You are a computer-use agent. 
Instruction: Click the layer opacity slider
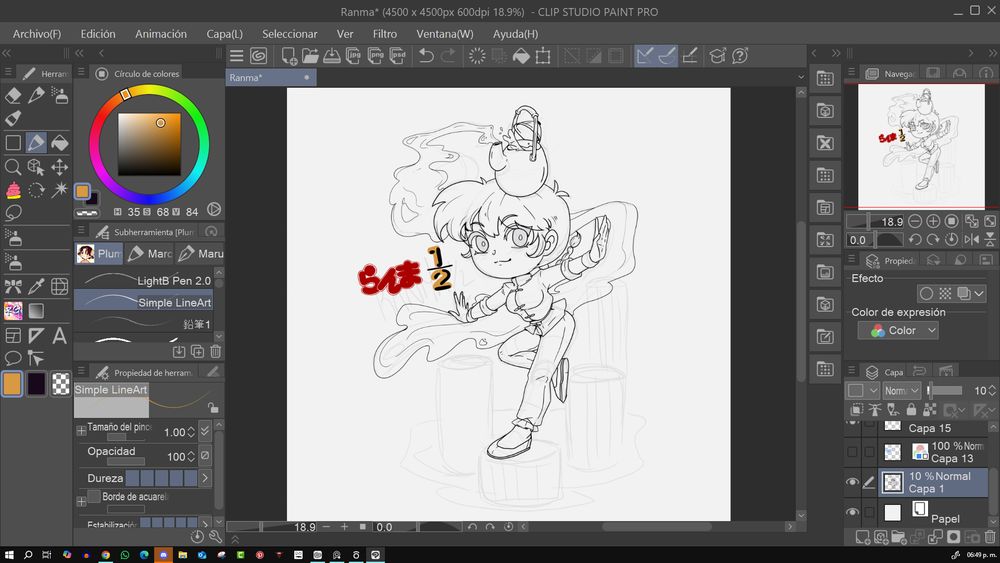945,390
